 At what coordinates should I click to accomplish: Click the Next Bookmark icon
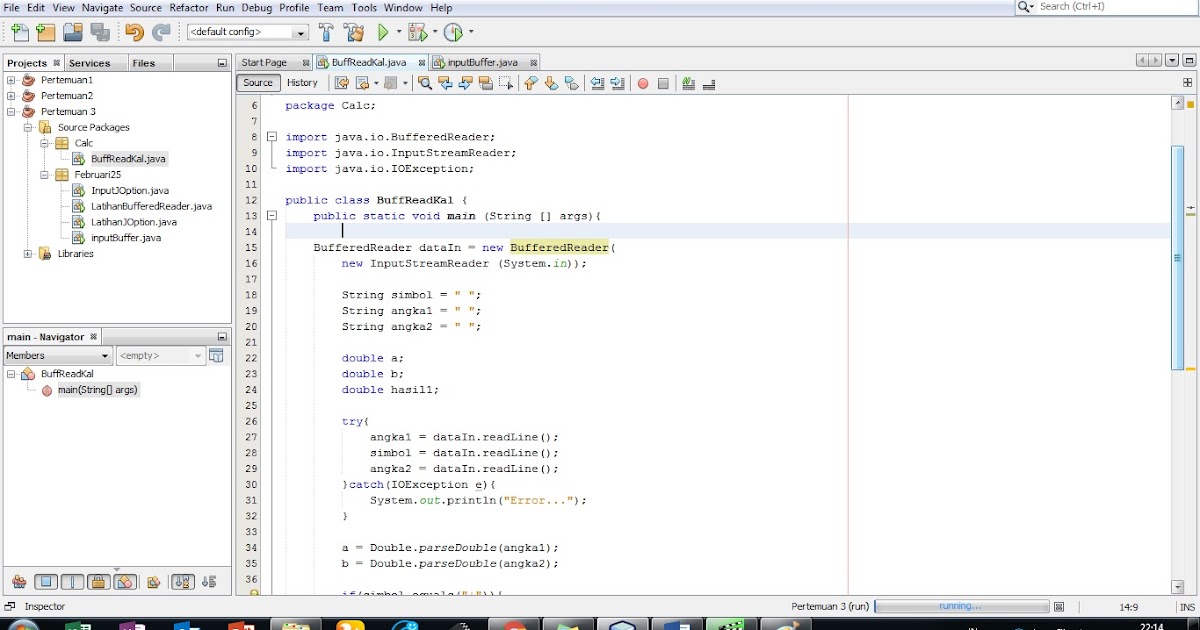tap(549, 83)
